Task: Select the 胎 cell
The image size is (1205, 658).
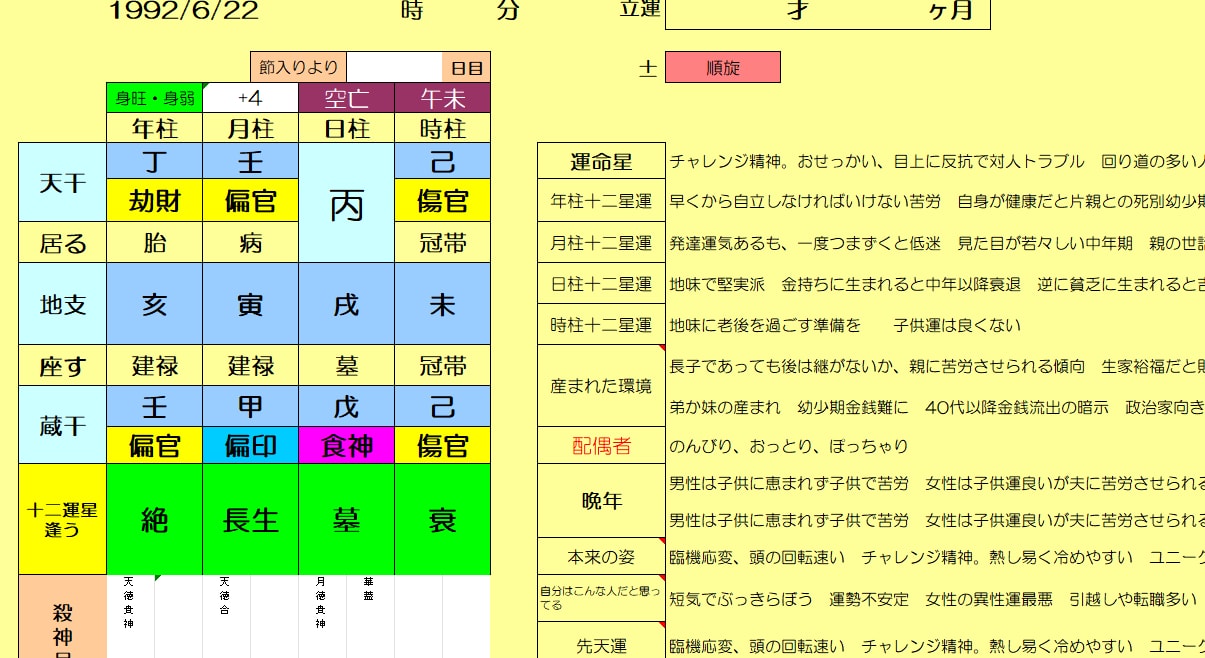Action: [x=154, y=243]
